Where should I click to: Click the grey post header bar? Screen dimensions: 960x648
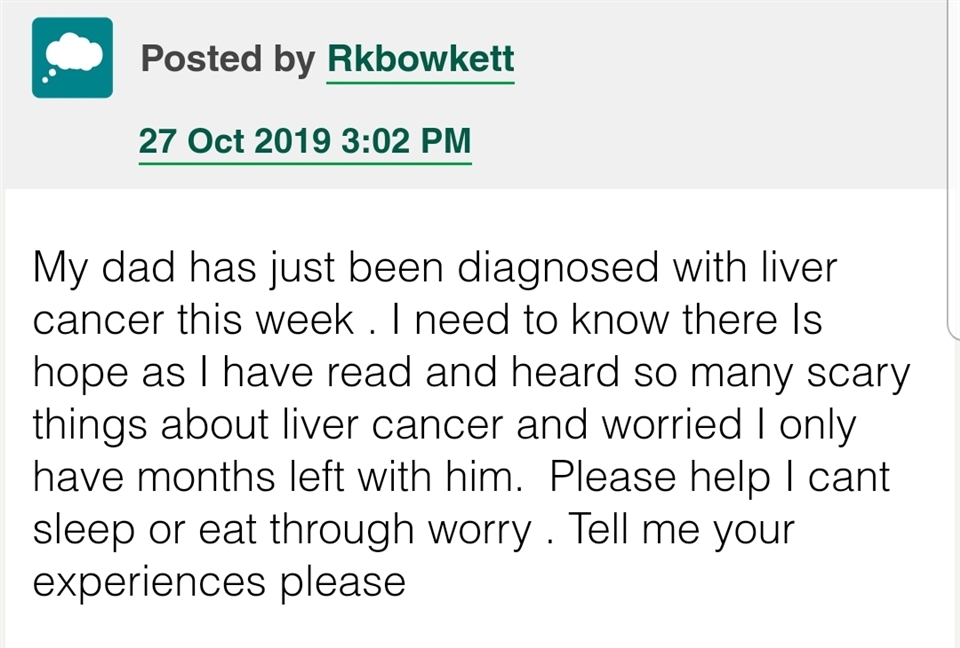(x=475, y=94)
